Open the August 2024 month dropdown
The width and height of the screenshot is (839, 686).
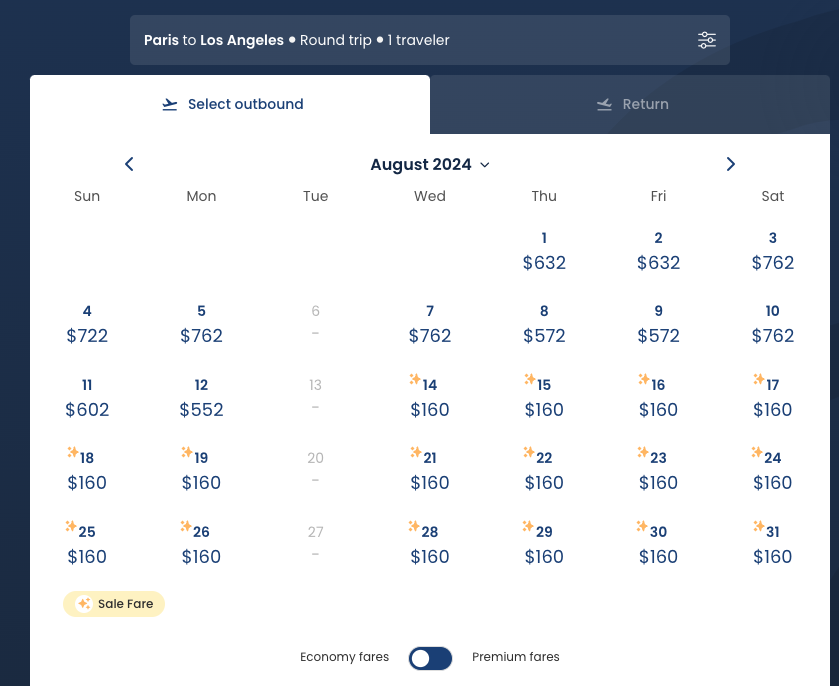coord(430,164)
